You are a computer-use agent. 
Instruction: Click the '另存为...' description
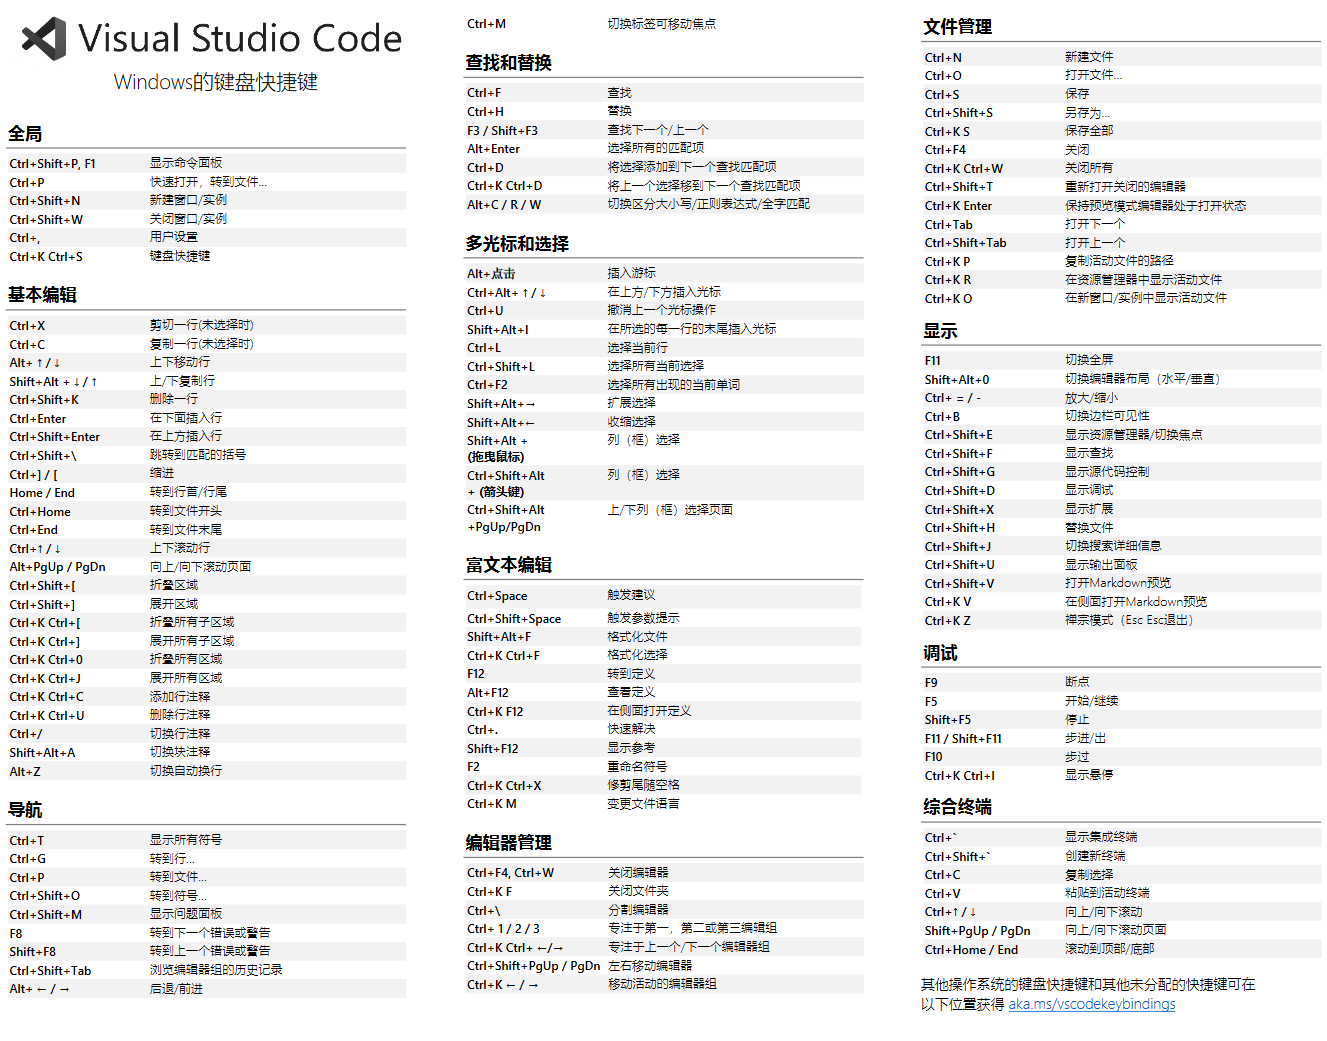click(x=1087, y=113)
